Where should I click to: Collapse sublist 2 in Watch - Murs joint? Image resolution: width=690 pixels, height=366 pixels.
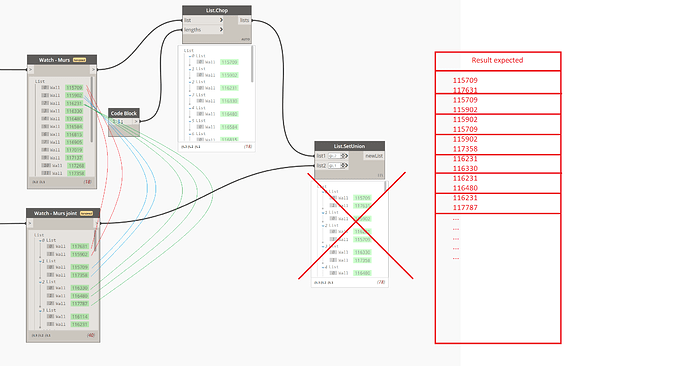point(40,282)
